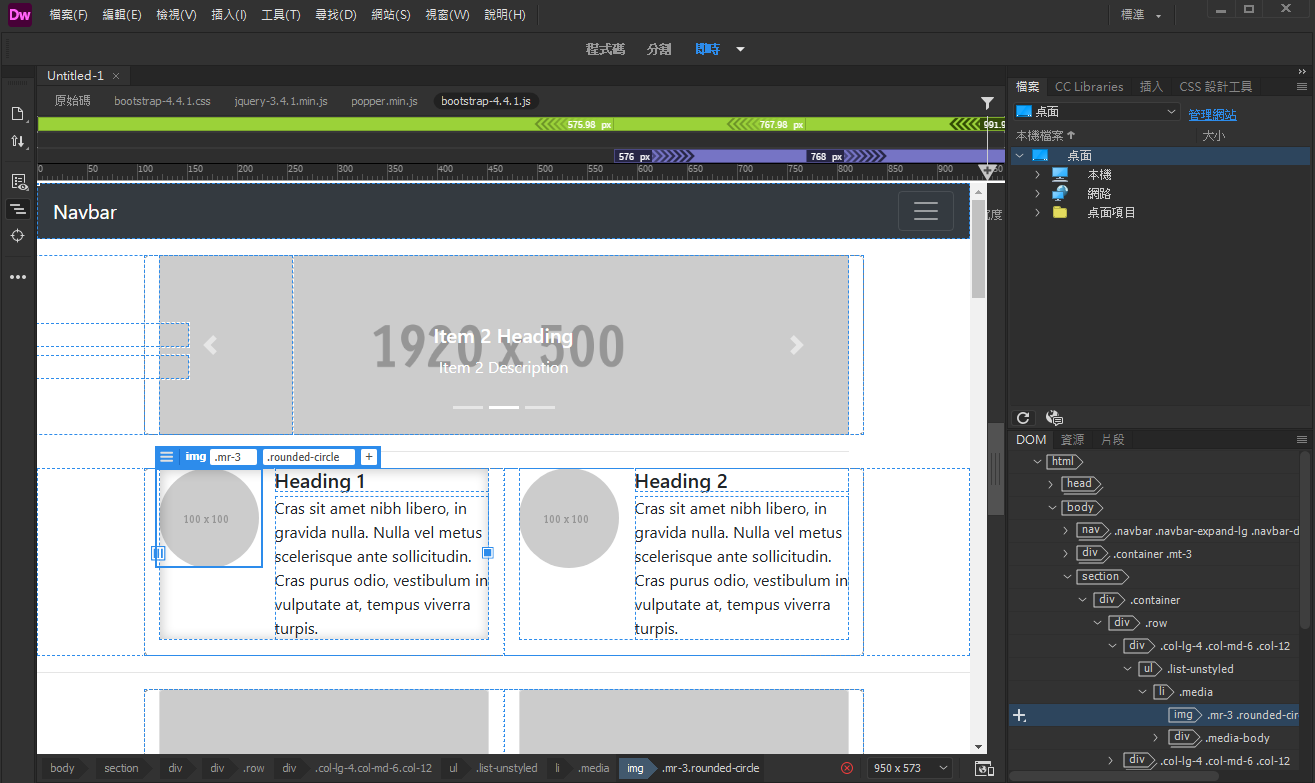
Task: Switch to CSS 設計工具 tab
Action: point(1215,87)
